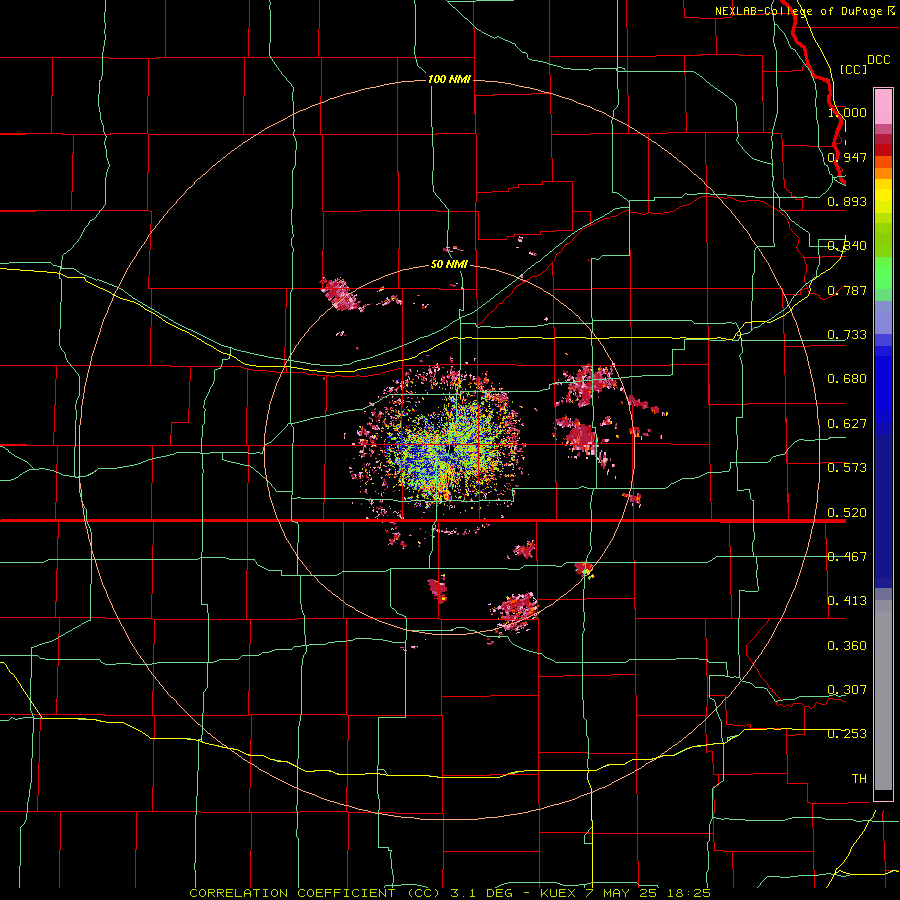Click the 0.573 legend value

(x=847, y=468)
